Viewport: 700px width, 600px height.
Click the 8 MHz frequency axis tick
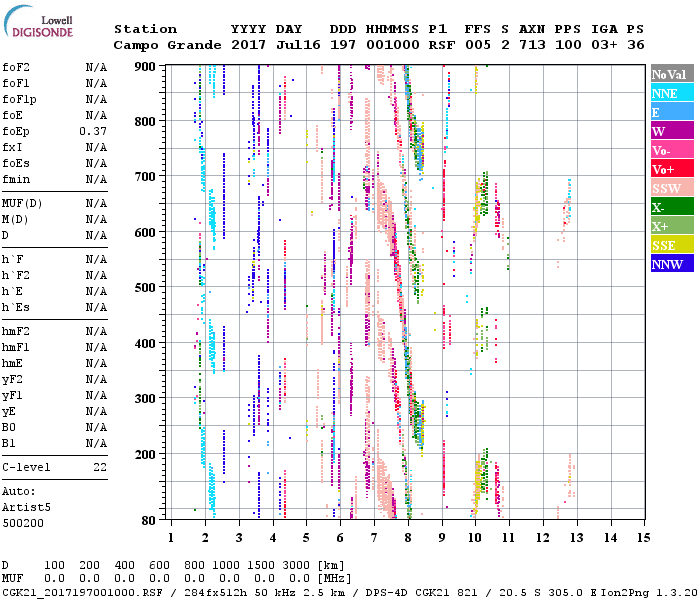coord(408,538)
